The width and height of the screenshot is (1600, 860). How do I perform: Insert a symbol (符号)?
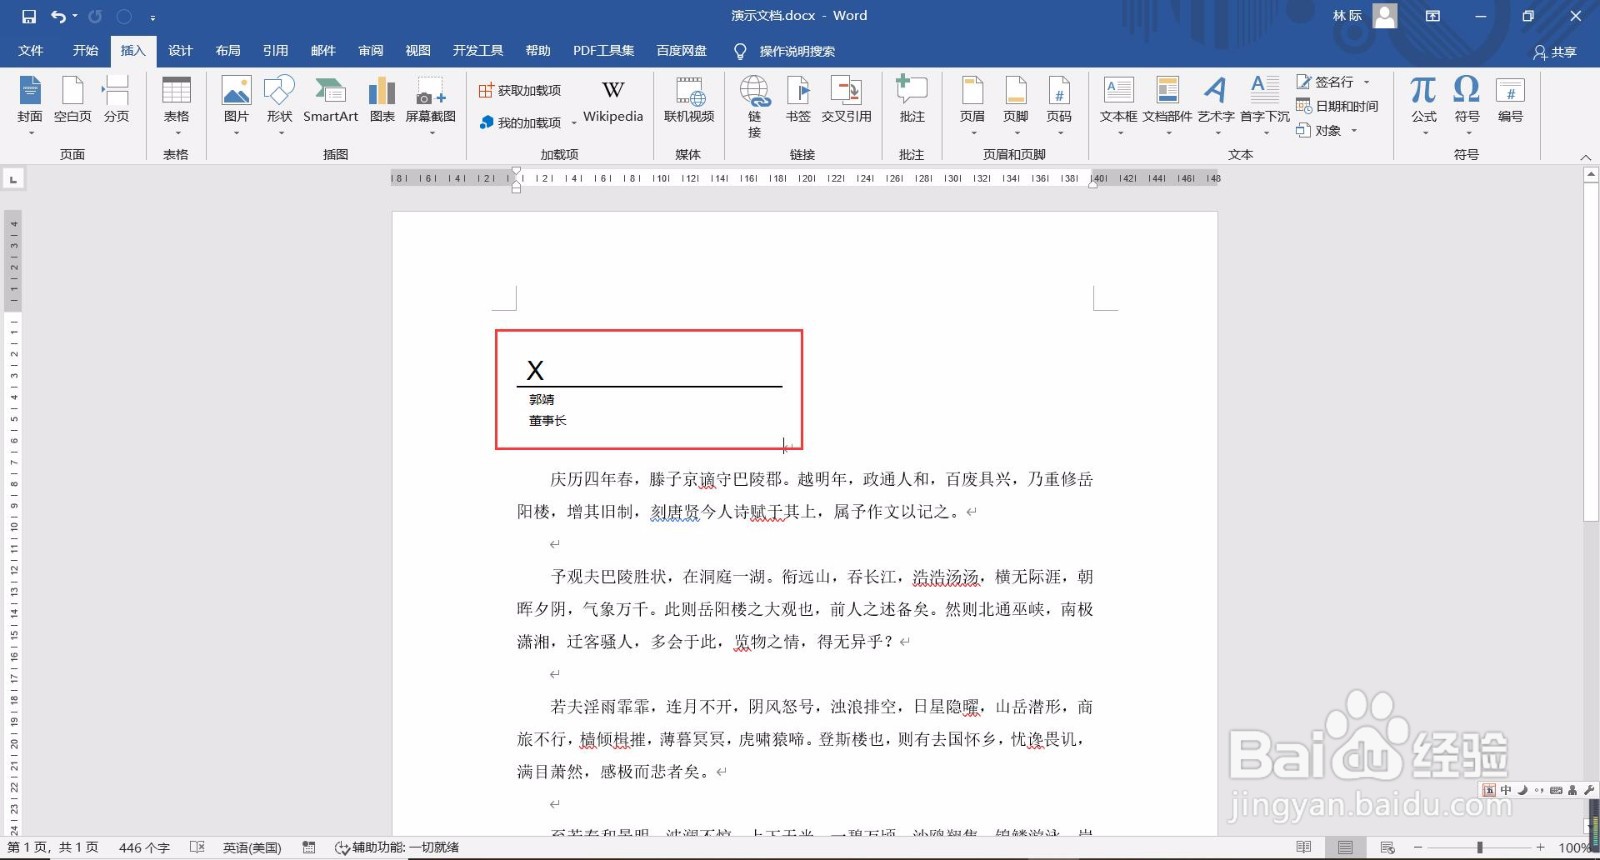(x=1467, y=105)
